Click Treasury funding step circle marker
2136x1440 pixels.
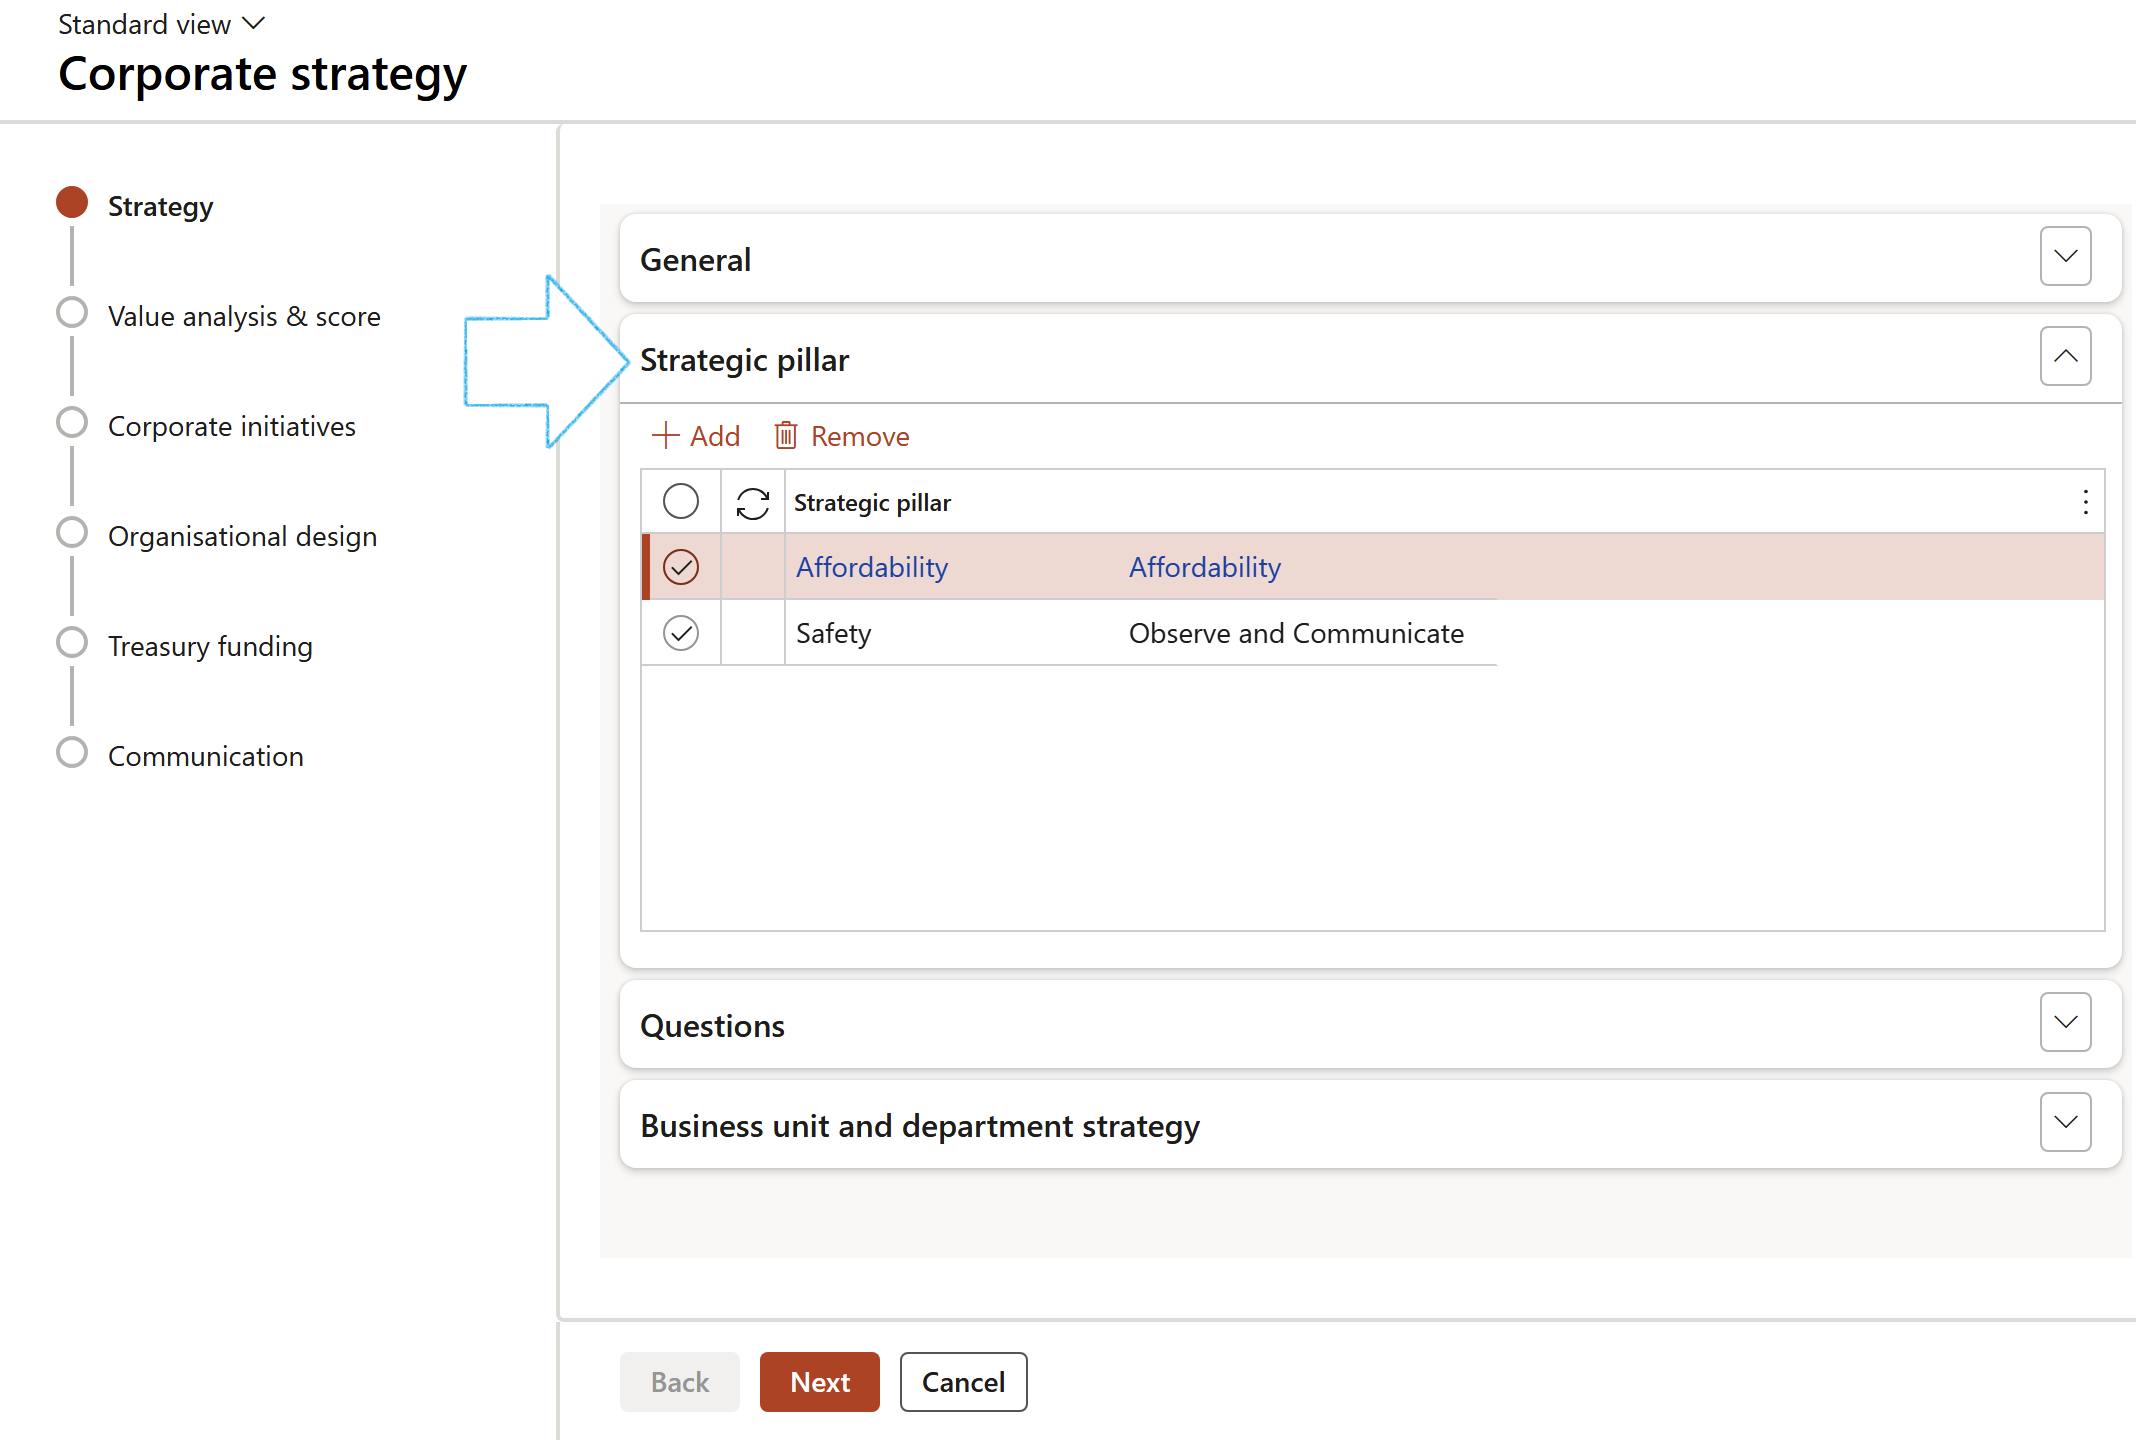pyautogui.click(x=72, y=642)
